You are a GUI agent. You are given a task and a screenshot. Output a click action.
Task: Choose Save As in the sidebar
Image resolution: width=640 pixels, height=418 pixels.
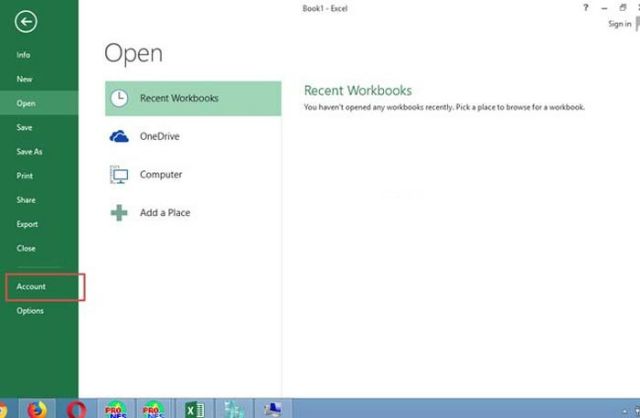(x=29, y=152)
